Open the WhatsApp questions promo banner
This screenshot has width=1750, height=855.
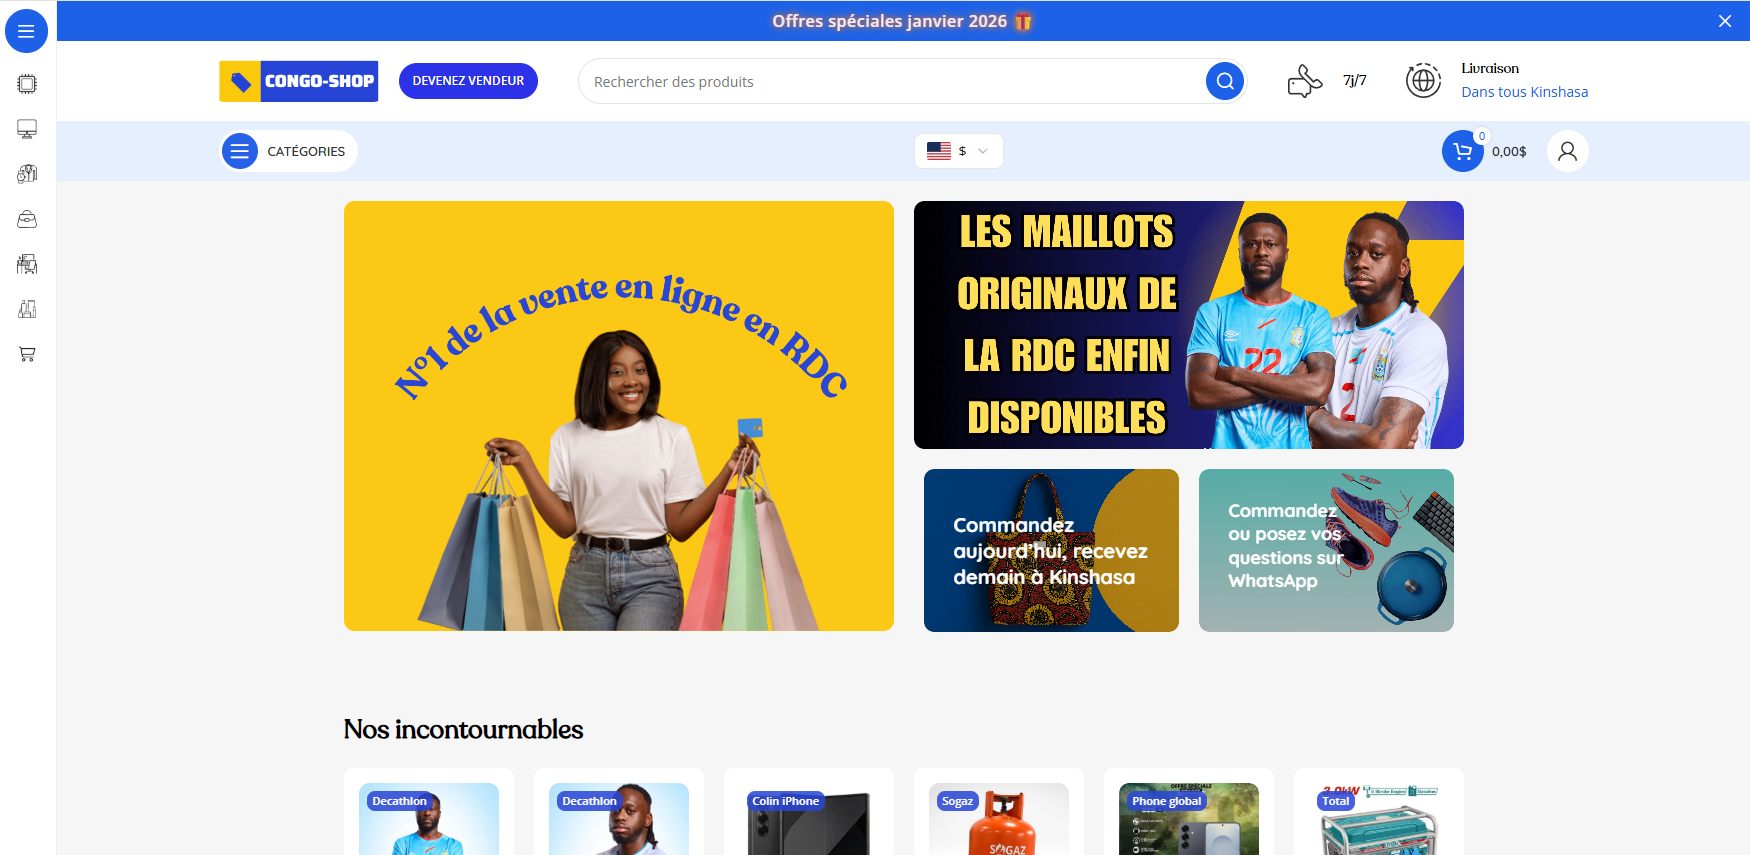[1326, 550]
